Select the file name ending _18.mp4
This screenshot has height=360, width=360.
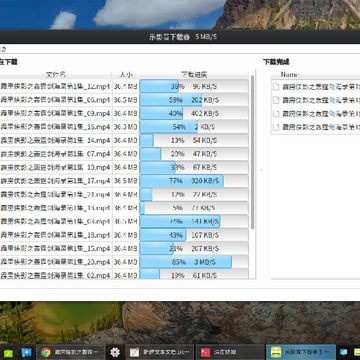click(55, 235)
